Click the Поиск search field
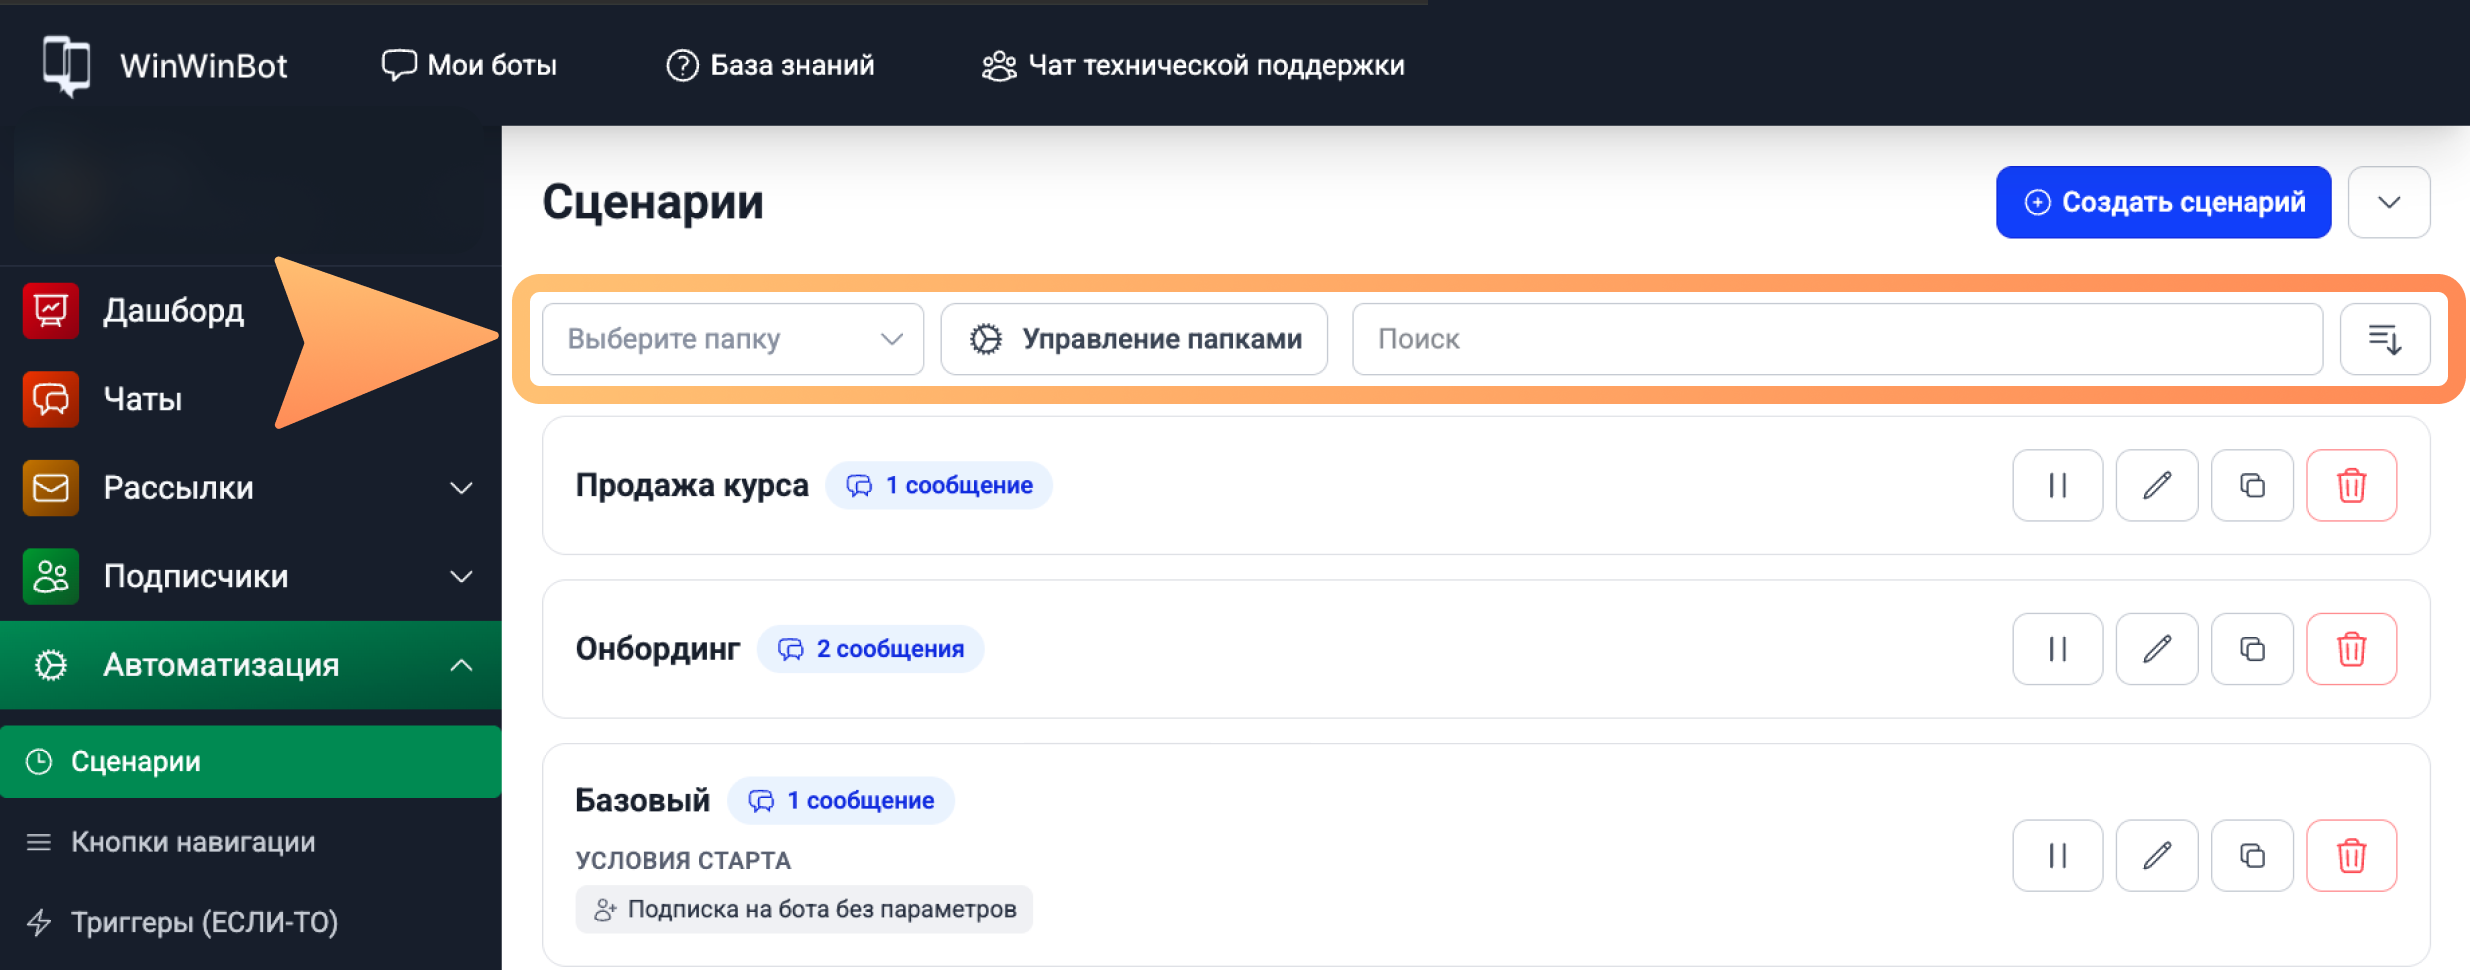 1836,340
